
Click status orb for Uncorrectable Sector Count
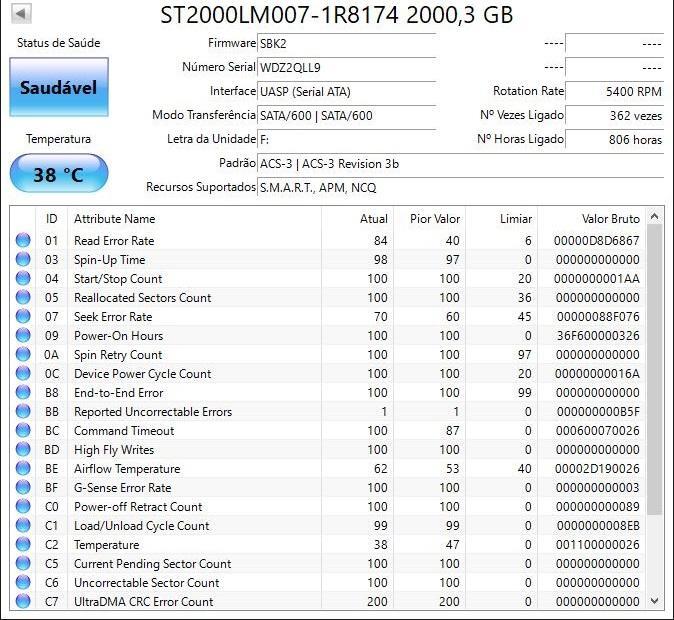tap(23, 582)
